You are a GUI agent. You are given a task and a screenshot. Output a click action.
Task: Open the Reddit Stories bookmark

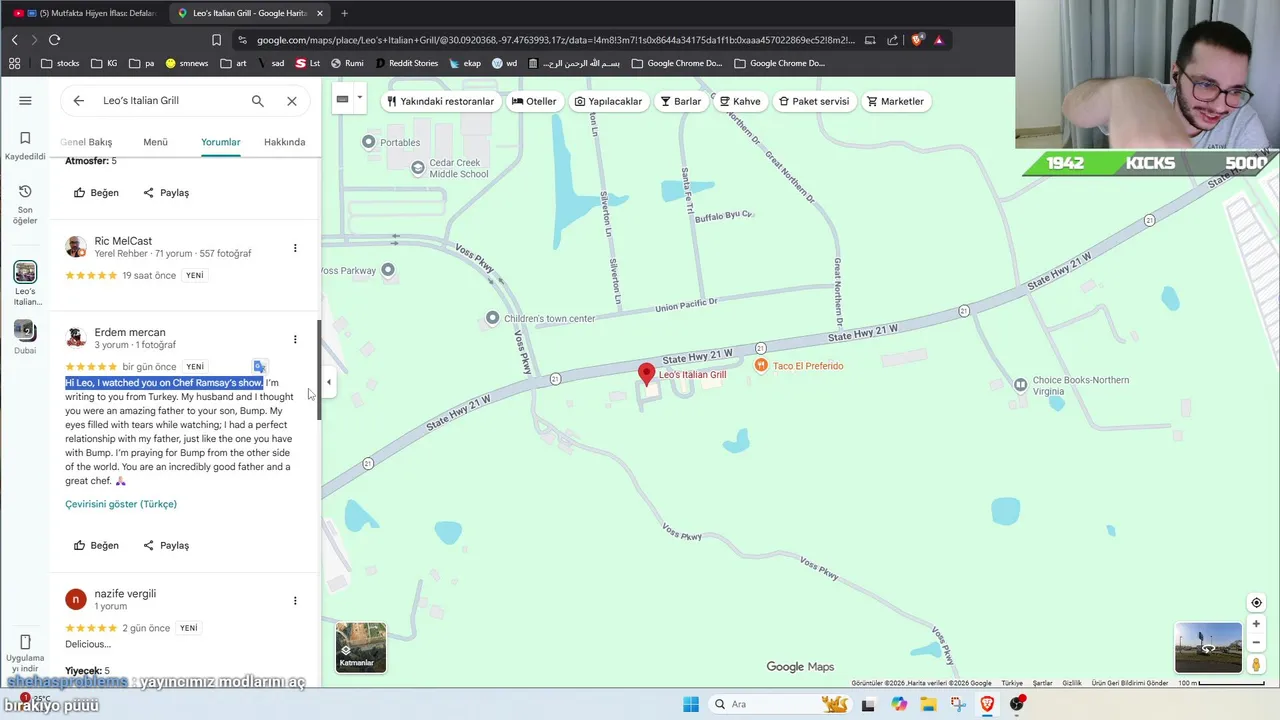[x=405, y=63]
